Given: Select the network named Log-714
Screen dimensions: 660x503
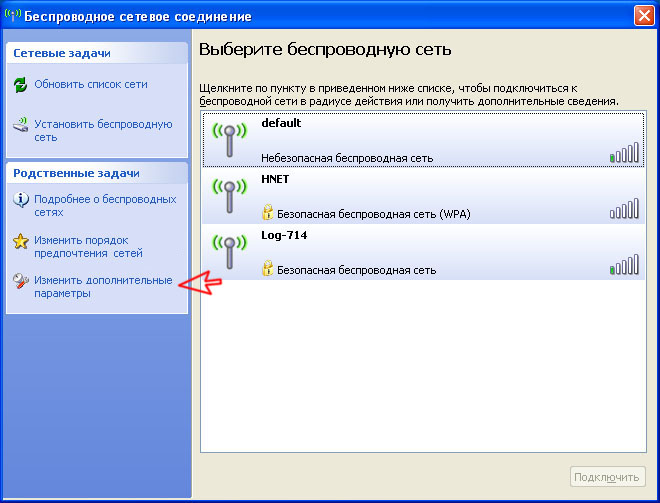Looking at the screenshot, I should pos(423,252).
